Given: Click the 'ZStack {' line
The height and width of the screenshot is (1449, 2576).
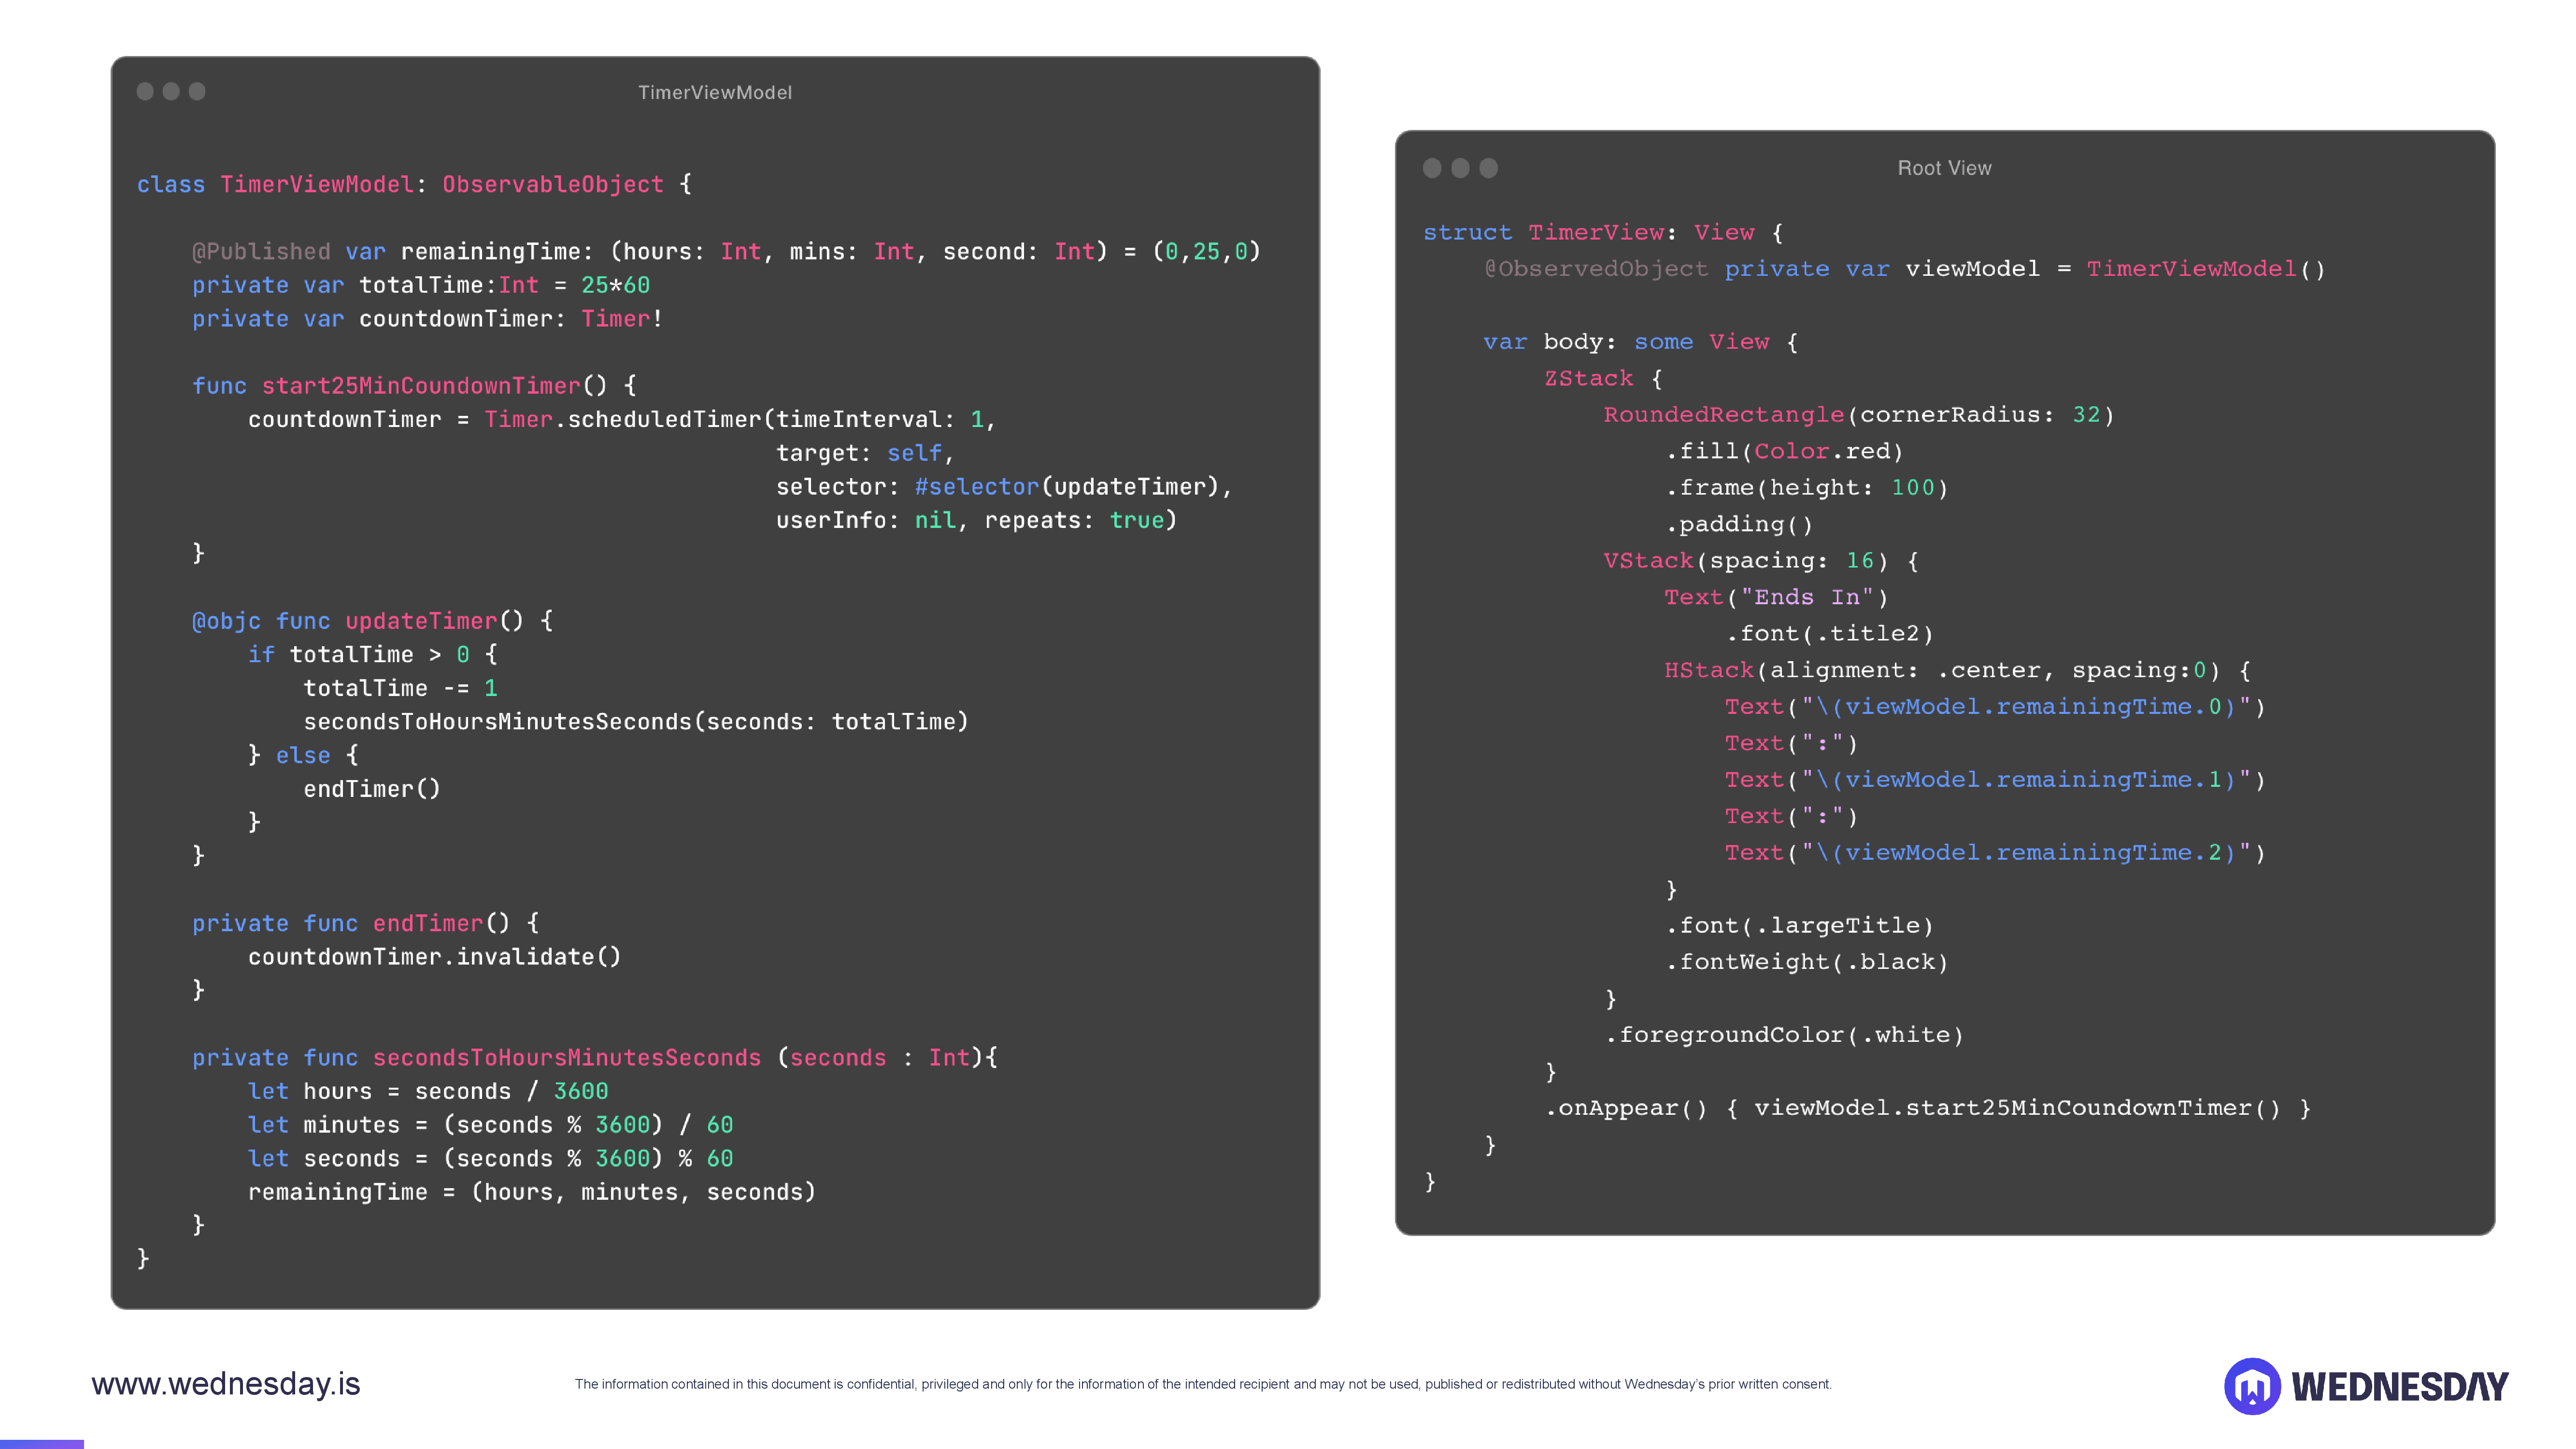Looking at the screenshot, I should point(1603,379).
